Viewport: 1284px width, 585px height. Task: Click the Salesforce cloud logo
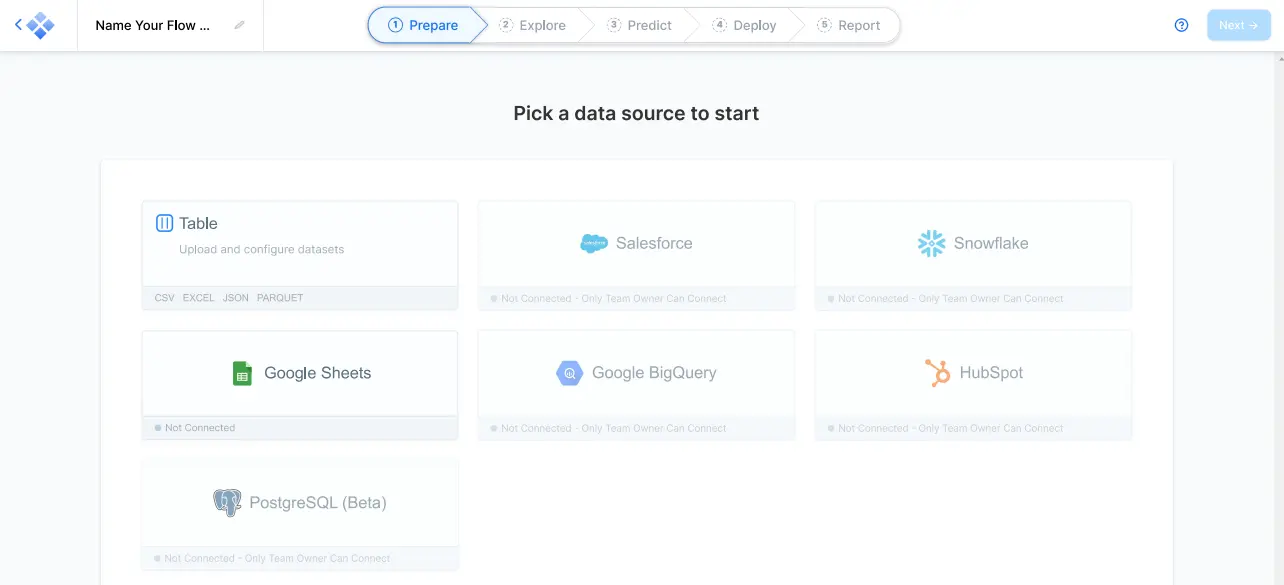594,243
